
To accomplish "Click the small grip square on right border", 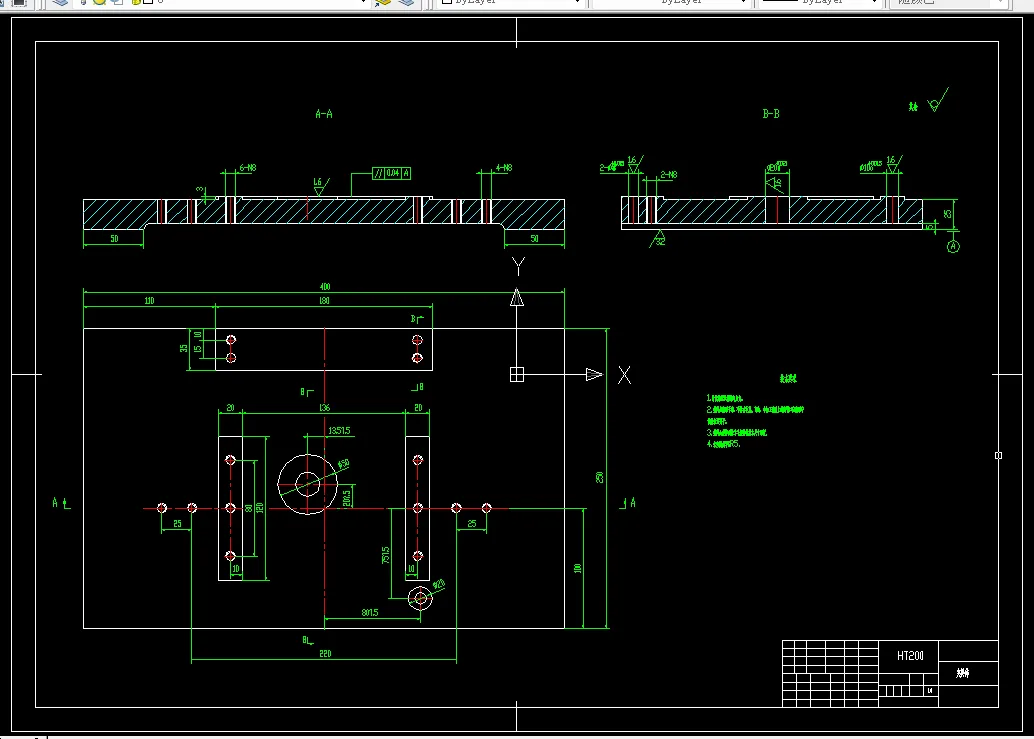I will click(998, 456).
